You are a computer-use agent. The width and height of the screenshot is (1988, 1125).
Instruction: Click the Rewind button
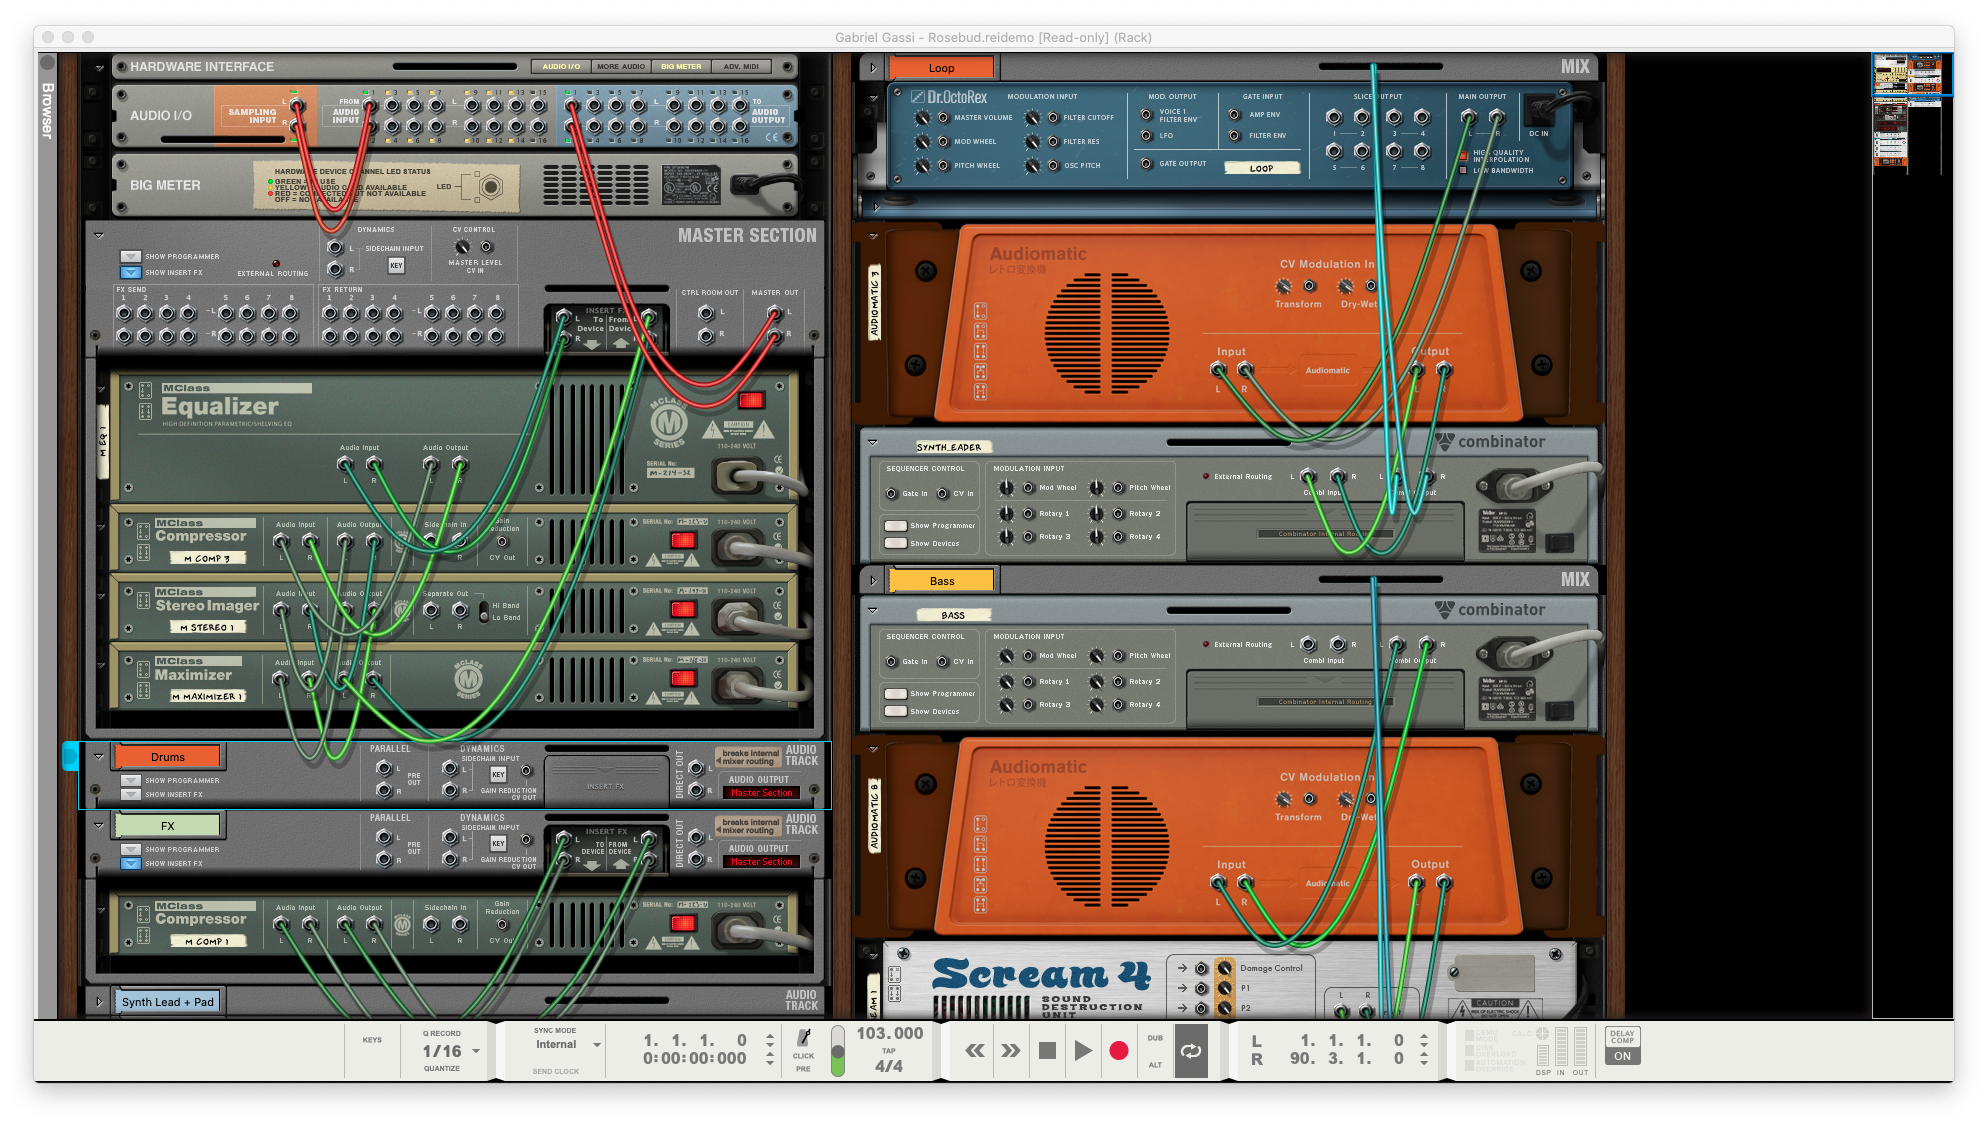[974, 1050]
